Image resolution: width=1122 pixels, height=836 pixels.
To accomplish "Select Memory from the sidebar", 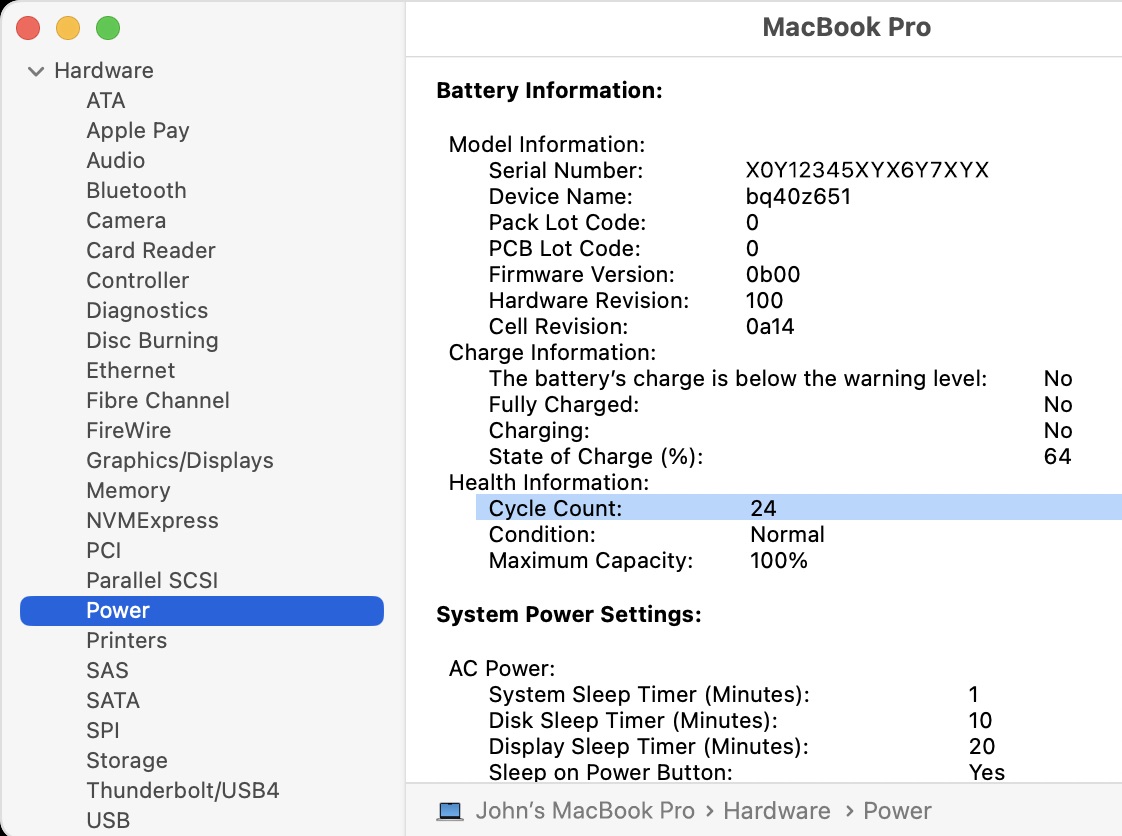I will click(128, 490).
